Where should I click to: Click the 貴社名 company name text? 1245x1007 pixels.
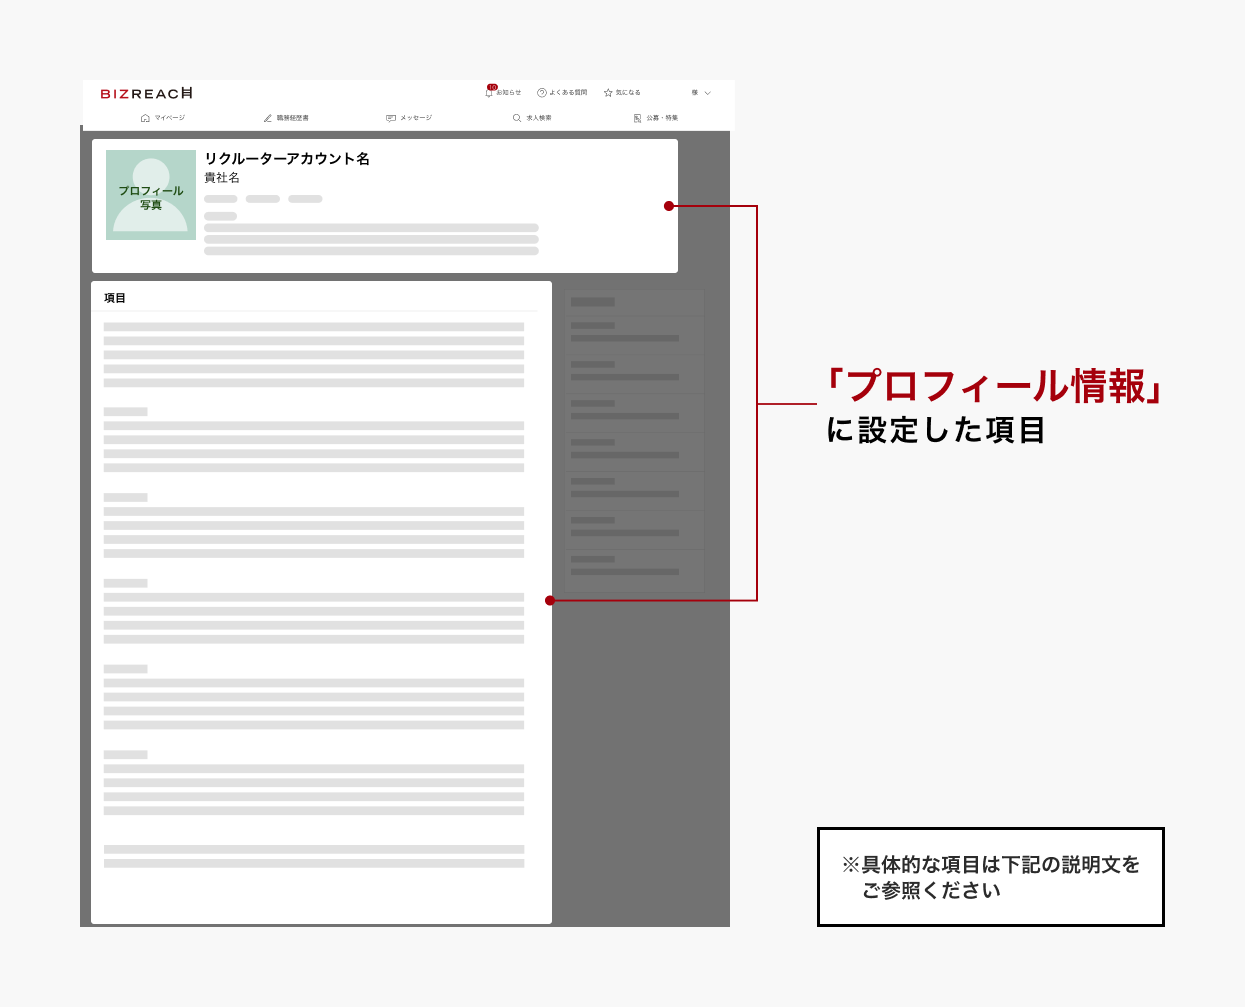[x=222, y=177]
